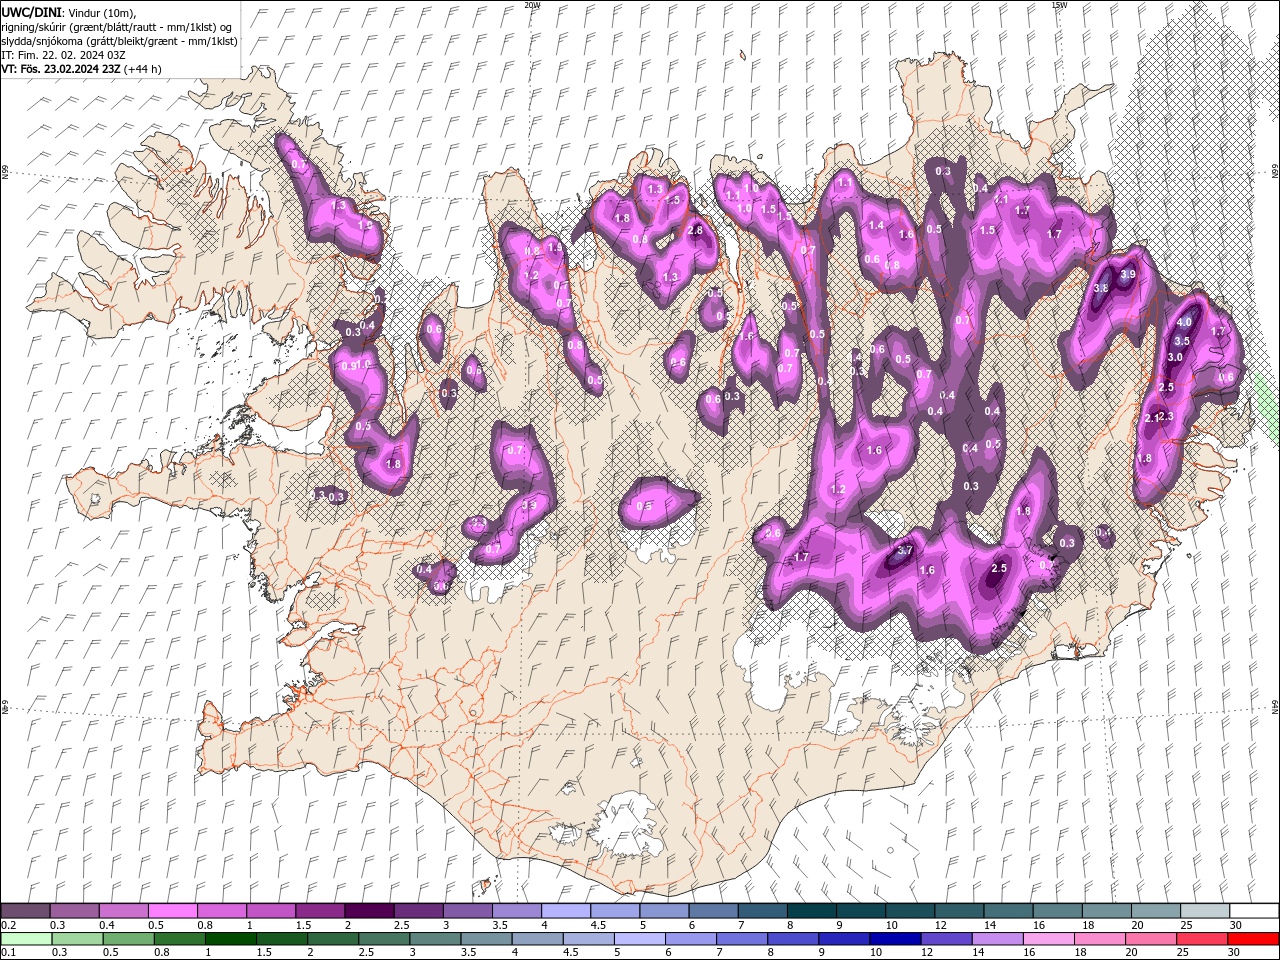Select the pink swatch labeled 16 in rain legend
Screen dimensions: 1280x960
pos(1049,939)
